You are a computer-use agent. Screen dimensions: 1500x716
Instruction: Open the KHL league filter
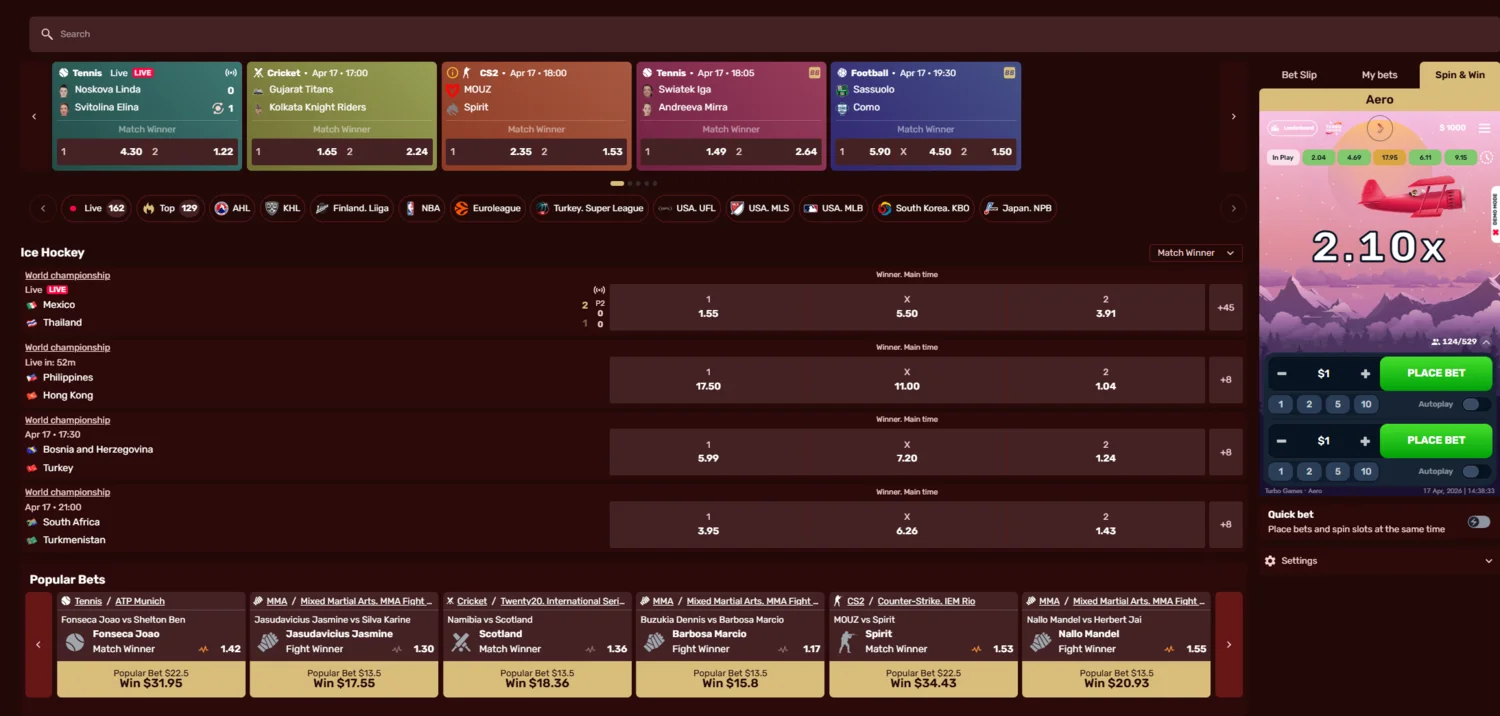pyautogui.click(x=283, y=208)
